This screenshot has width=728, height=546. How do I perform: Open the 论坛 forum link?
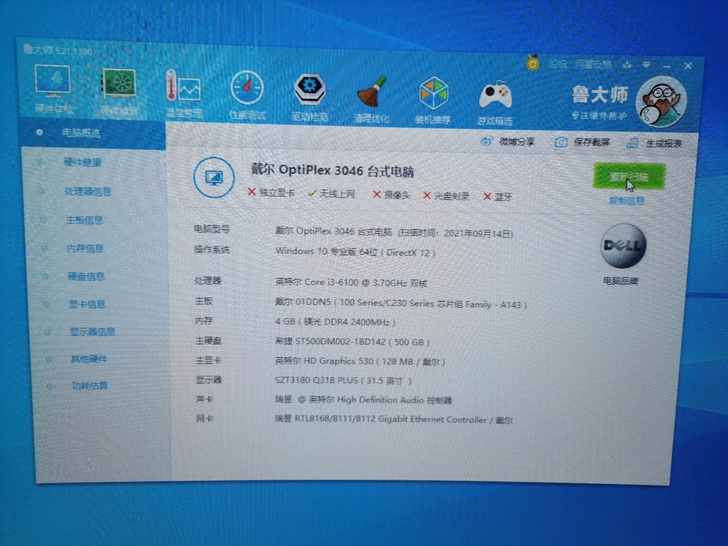(558, 64)
